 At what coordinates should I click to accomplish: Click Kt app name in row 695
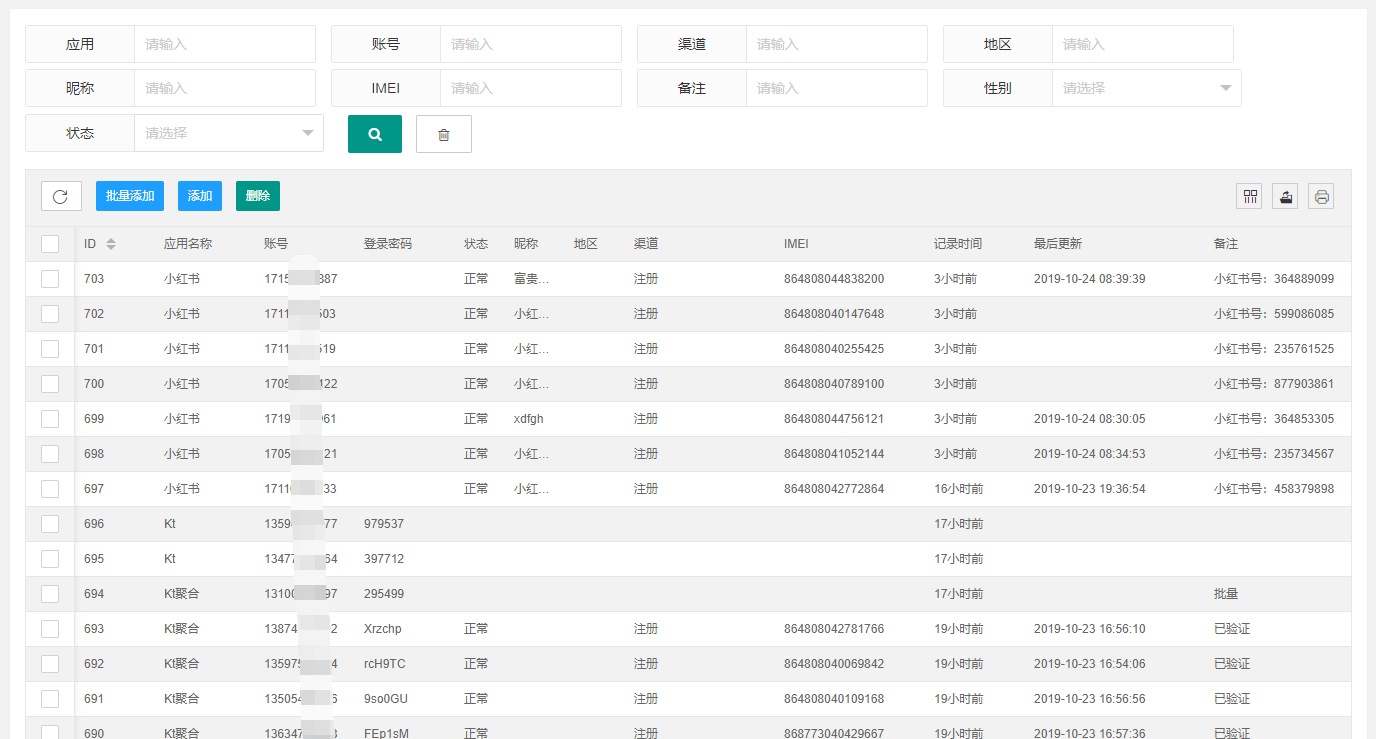click(x=170, y=559)
